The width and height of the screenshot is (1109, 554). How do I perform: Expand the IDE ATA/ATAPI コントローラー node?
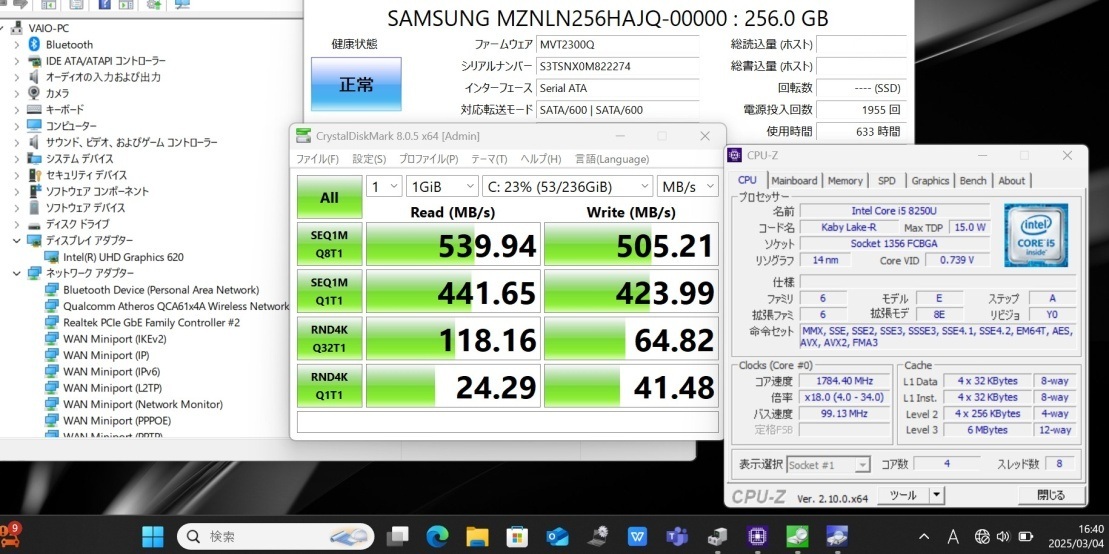coord(17,61)
